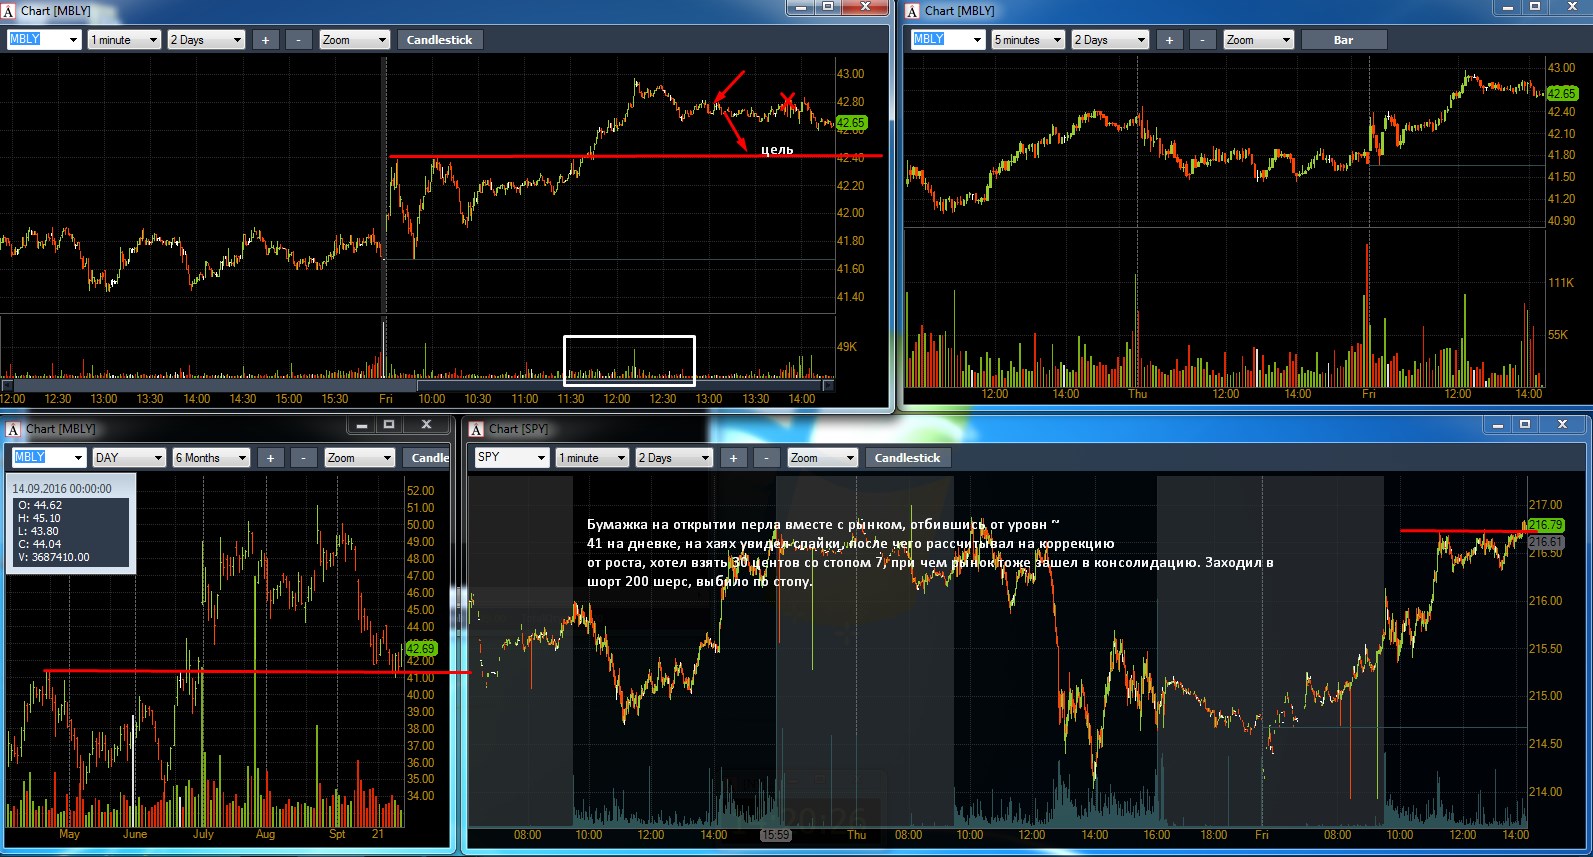Open symbol dropdown in MBLY 5 minutes chart
The height and width of the screenshot is (857, 1593).
coord(976,40)
